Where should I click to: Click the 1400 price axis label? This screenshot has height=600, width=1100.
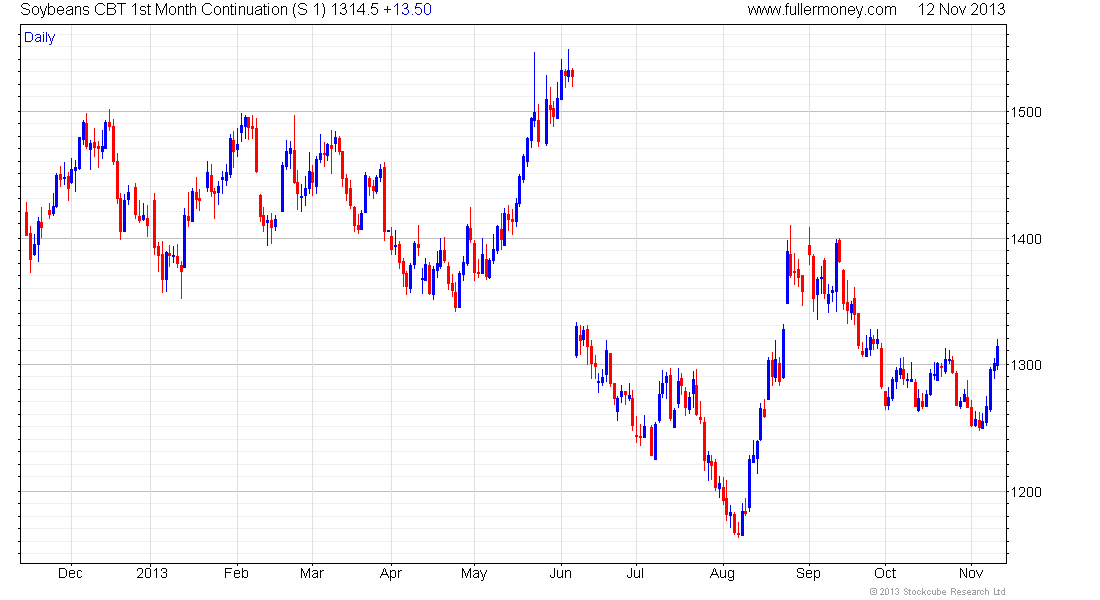pos(1025,239)
